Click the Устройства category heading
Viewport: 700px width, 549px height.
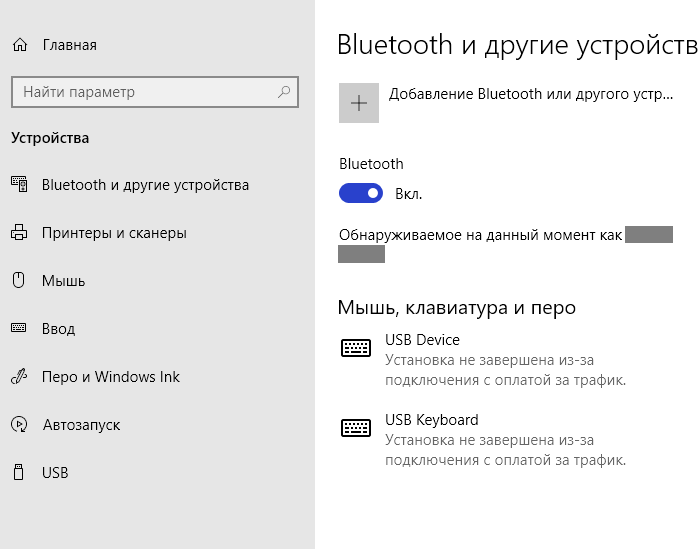[x=50, y=138]
